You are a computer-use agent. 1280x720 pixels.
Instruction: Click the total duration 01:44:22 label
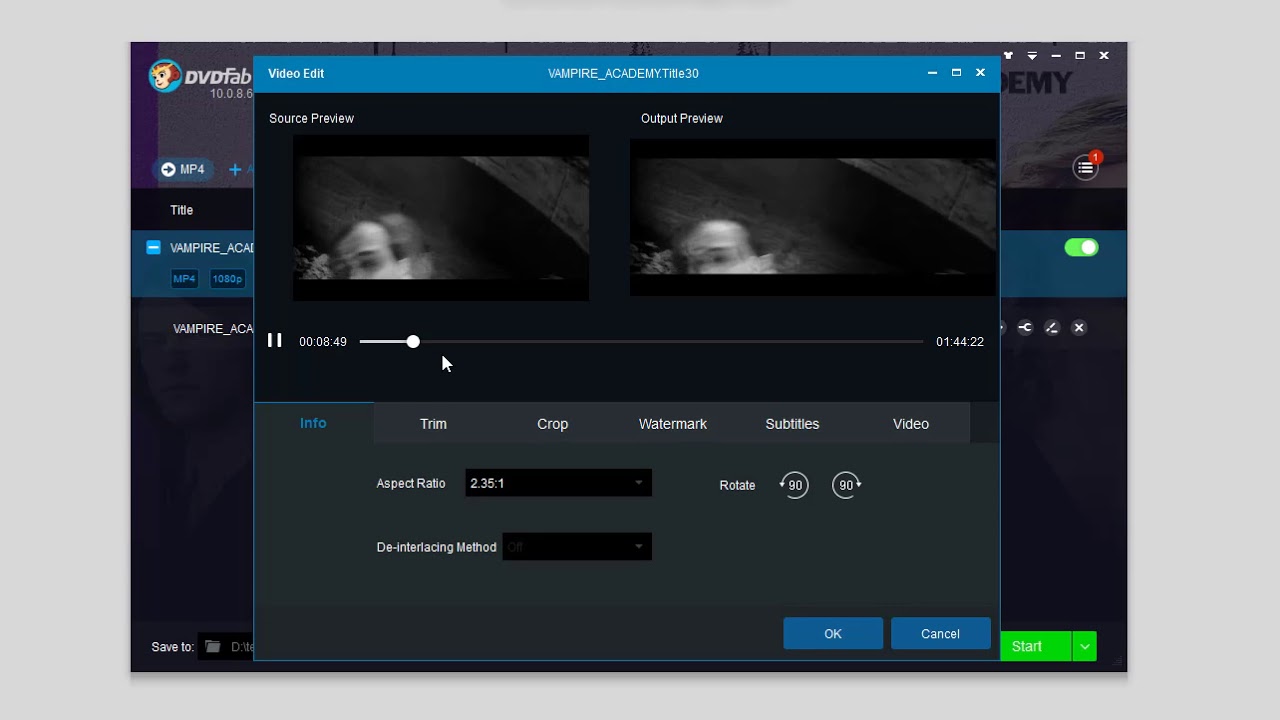point(960,342)
